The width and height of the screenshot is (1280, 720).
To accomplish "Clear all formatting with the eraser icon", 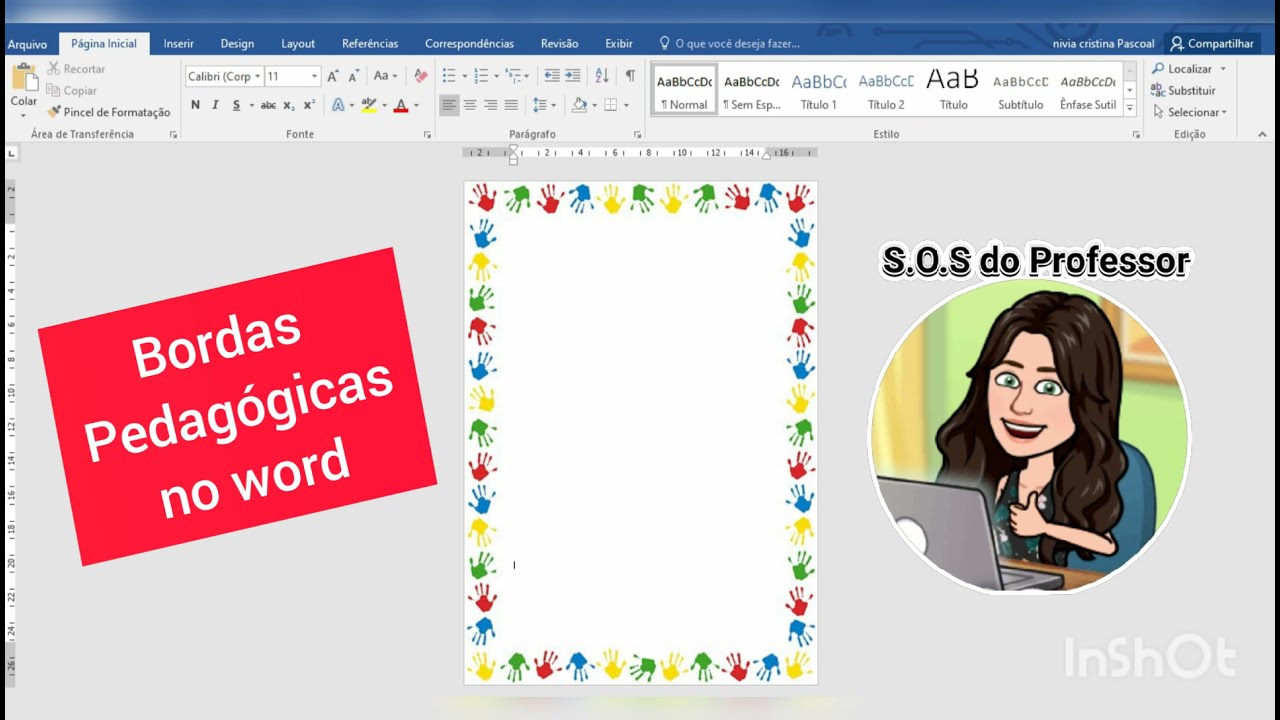I will [x=421, y=76].
